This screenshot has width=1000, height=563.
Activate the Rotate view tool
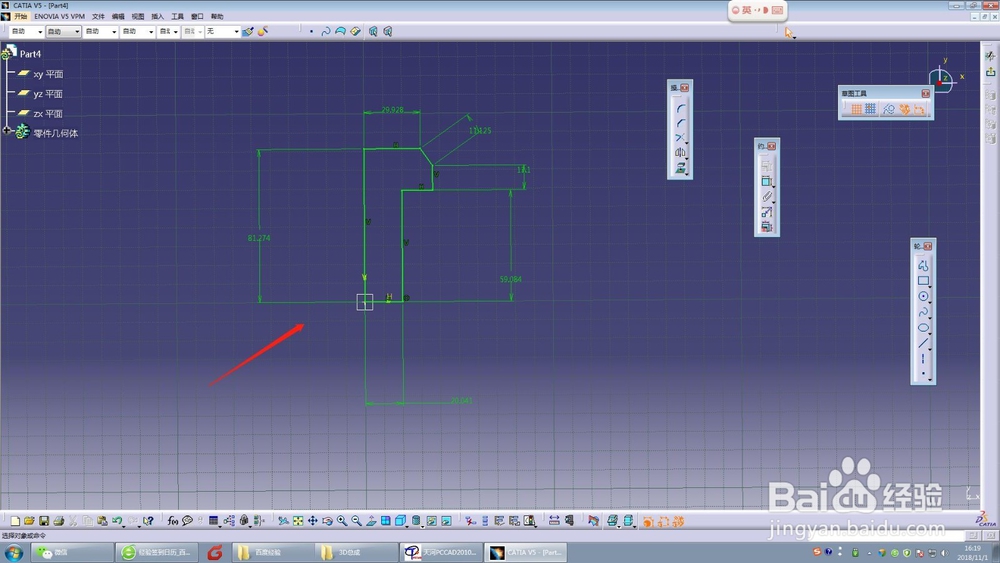327,521
